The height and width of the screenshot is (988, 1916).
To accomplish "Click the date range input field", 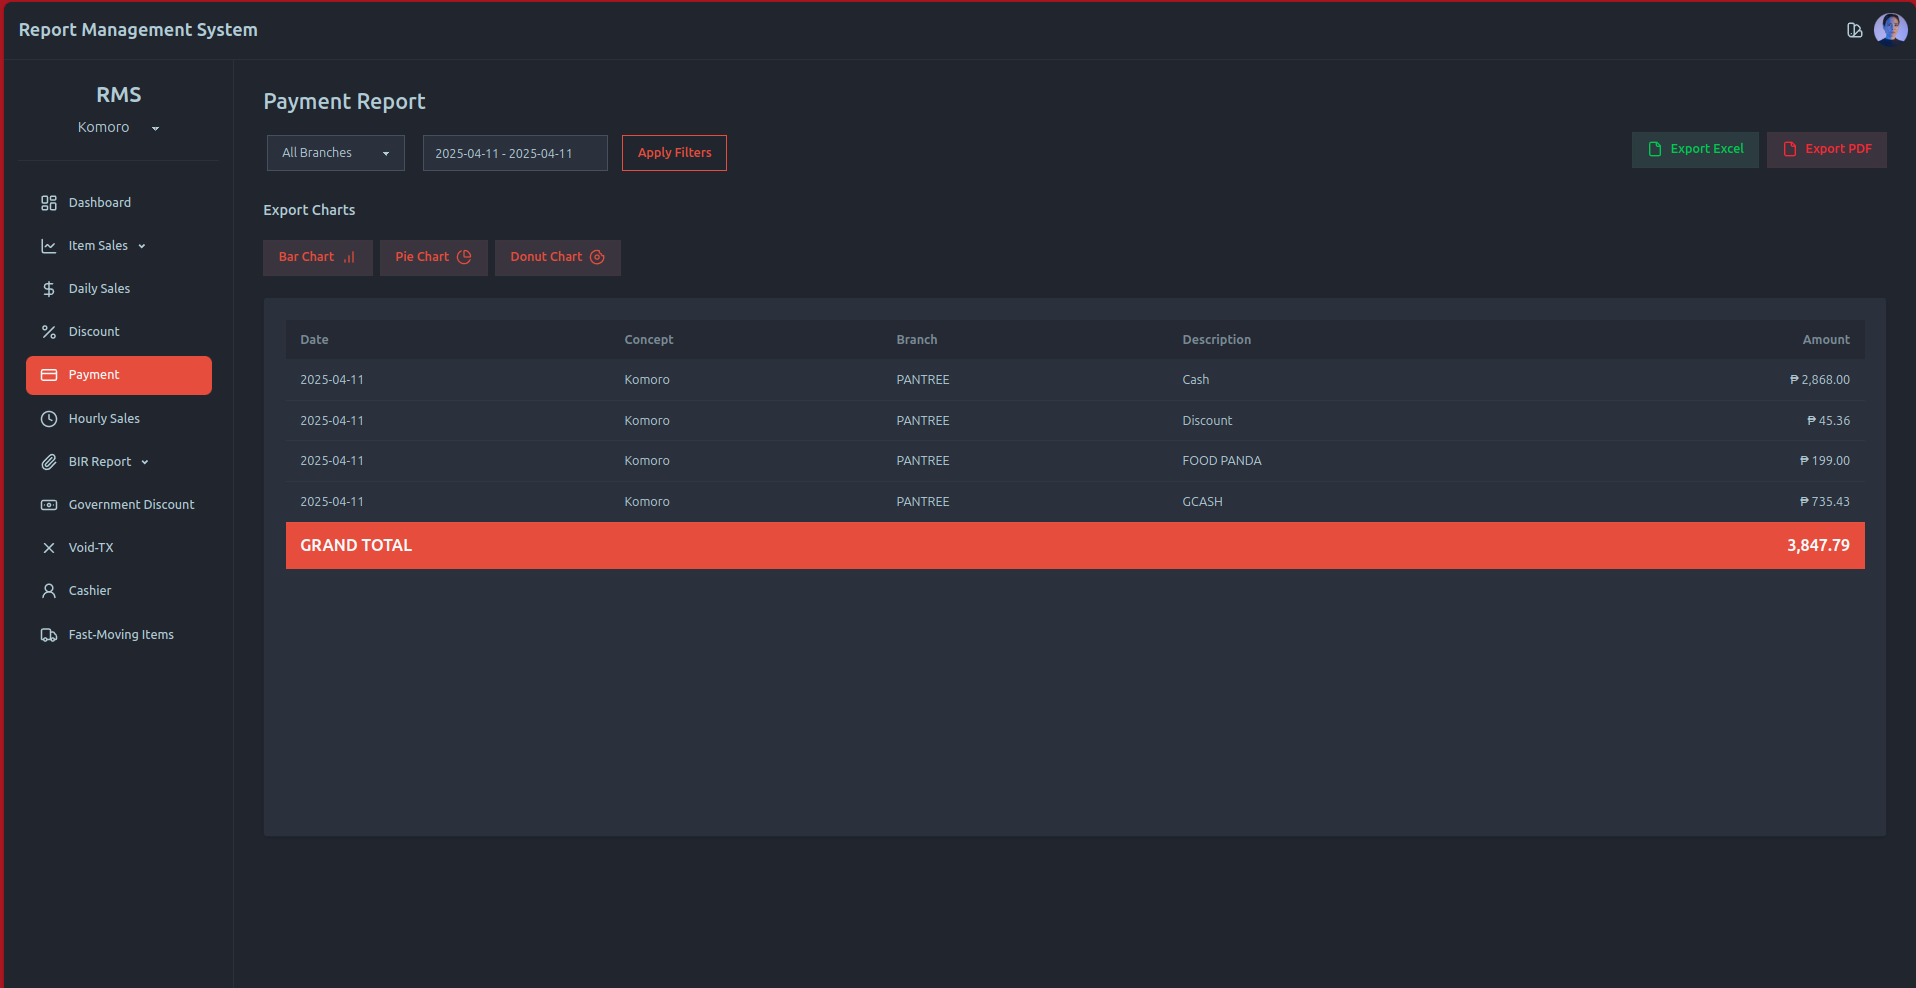I will pyautogui.click(x=514, y=153).
